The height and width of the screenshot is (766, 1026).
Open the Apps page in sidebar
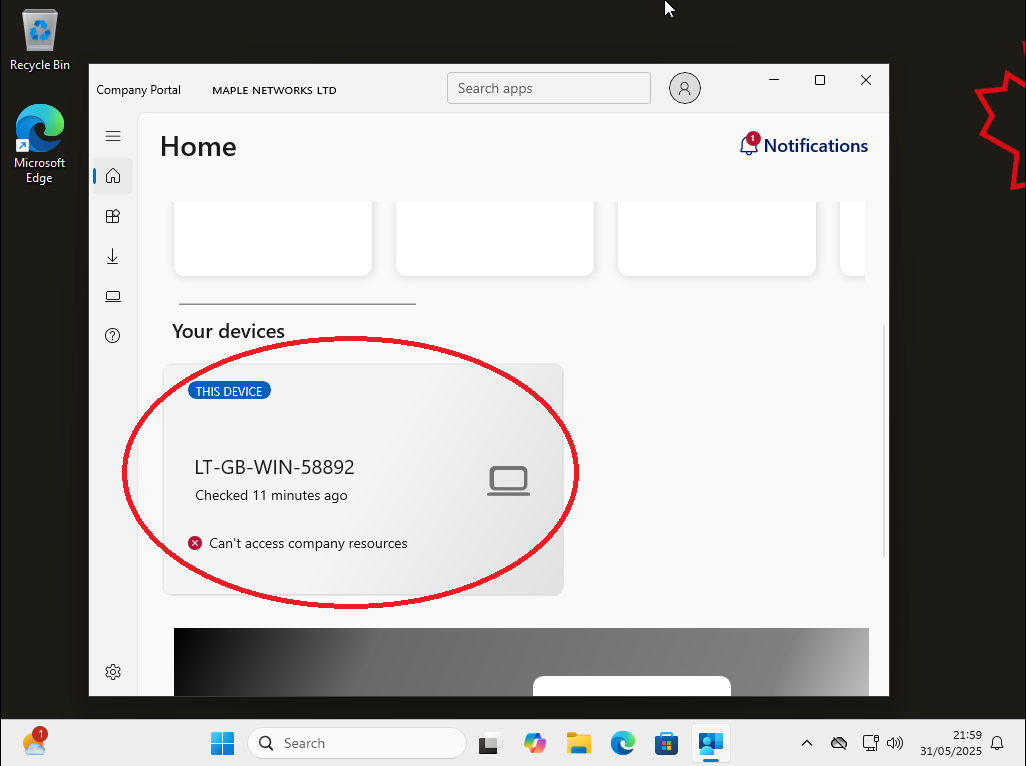[x=113, y=216]
